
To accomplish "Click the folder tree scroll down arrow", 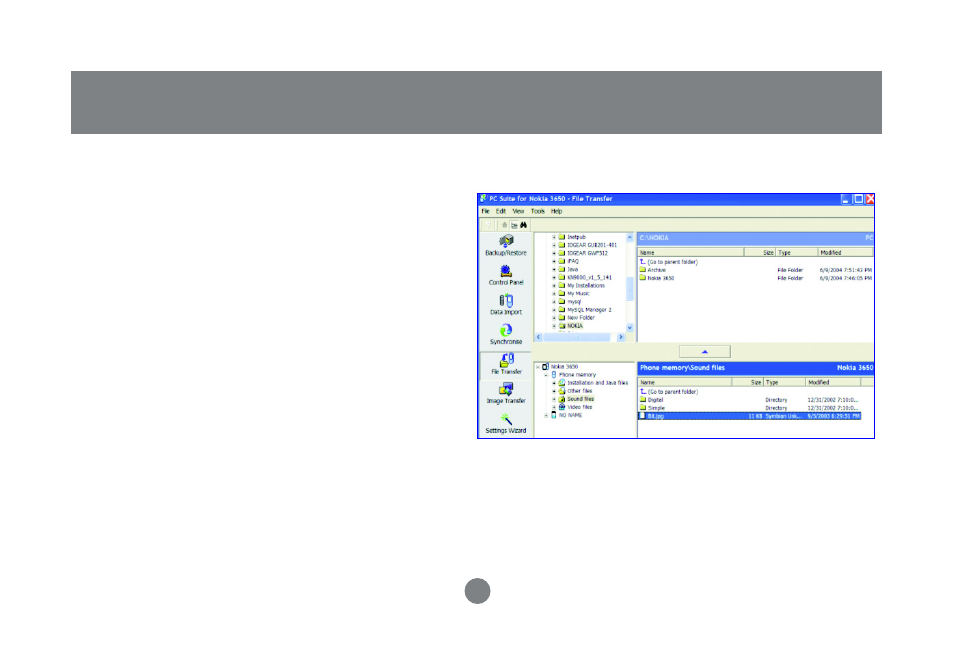I will (x=630, y=328).
